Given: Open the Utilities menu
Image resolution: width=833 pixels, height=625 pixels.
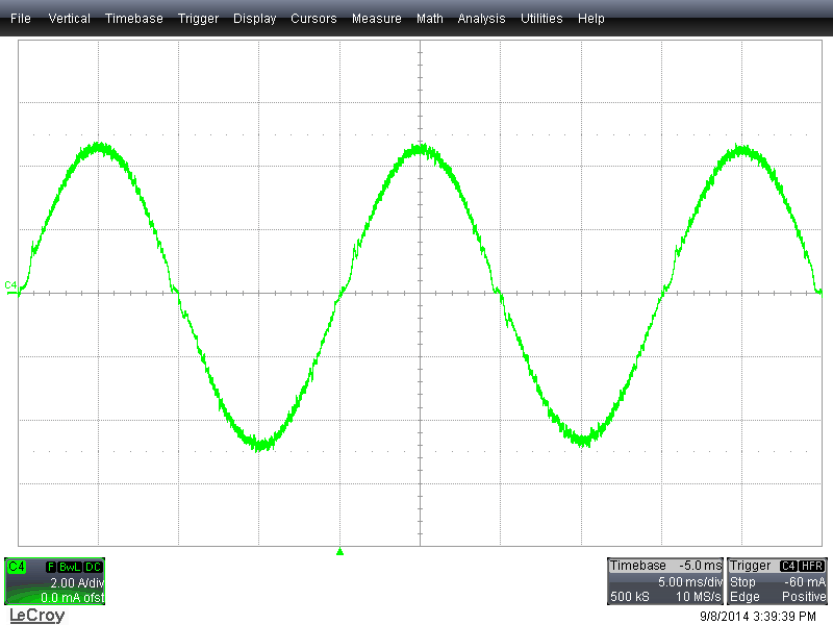Looking at the screenshot, I should [x=542, y=18].
